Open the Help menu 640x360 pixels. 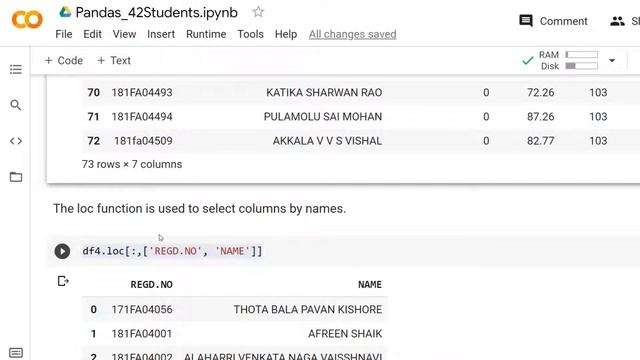tap(286, 34)
